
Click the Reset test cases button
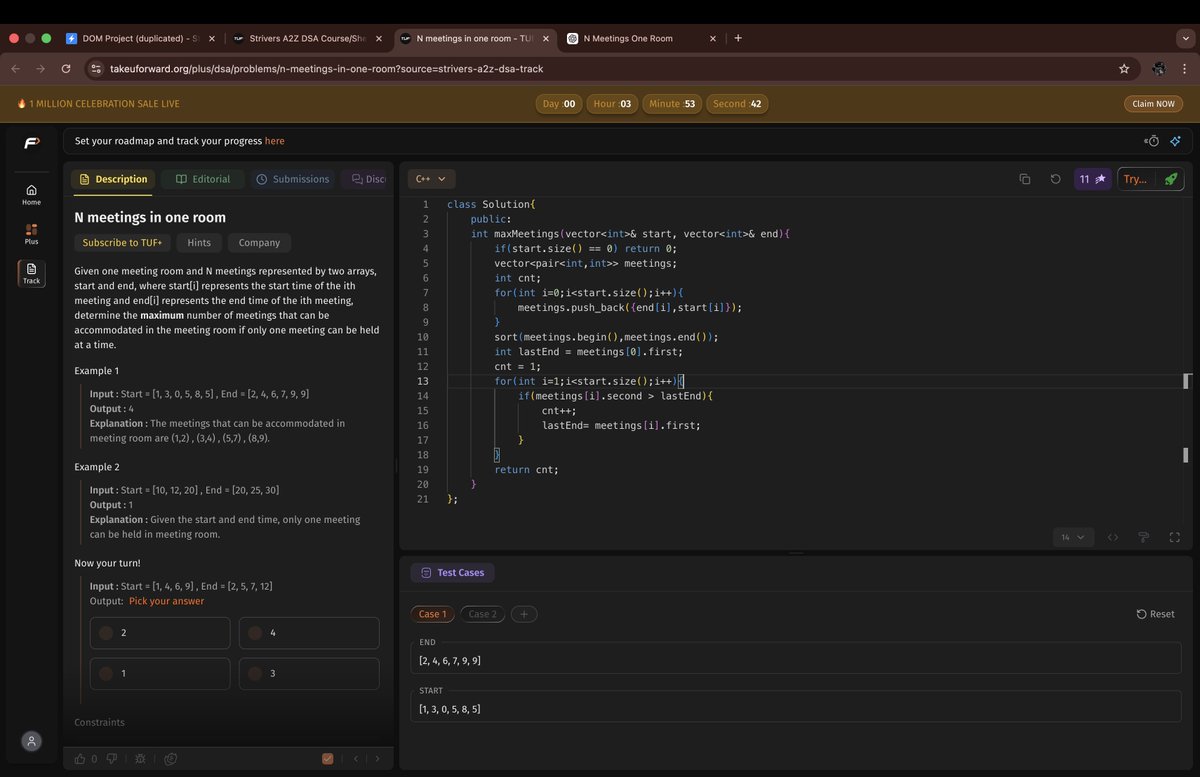[1156, 614]
